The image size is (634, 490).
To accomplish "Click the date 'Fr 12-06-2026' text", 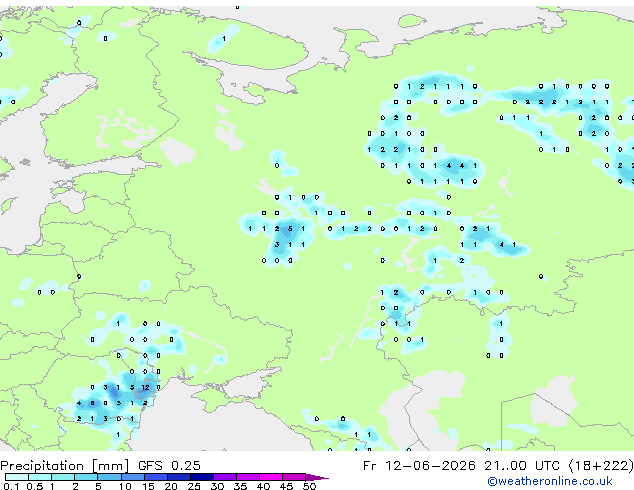I will (419, 466).
